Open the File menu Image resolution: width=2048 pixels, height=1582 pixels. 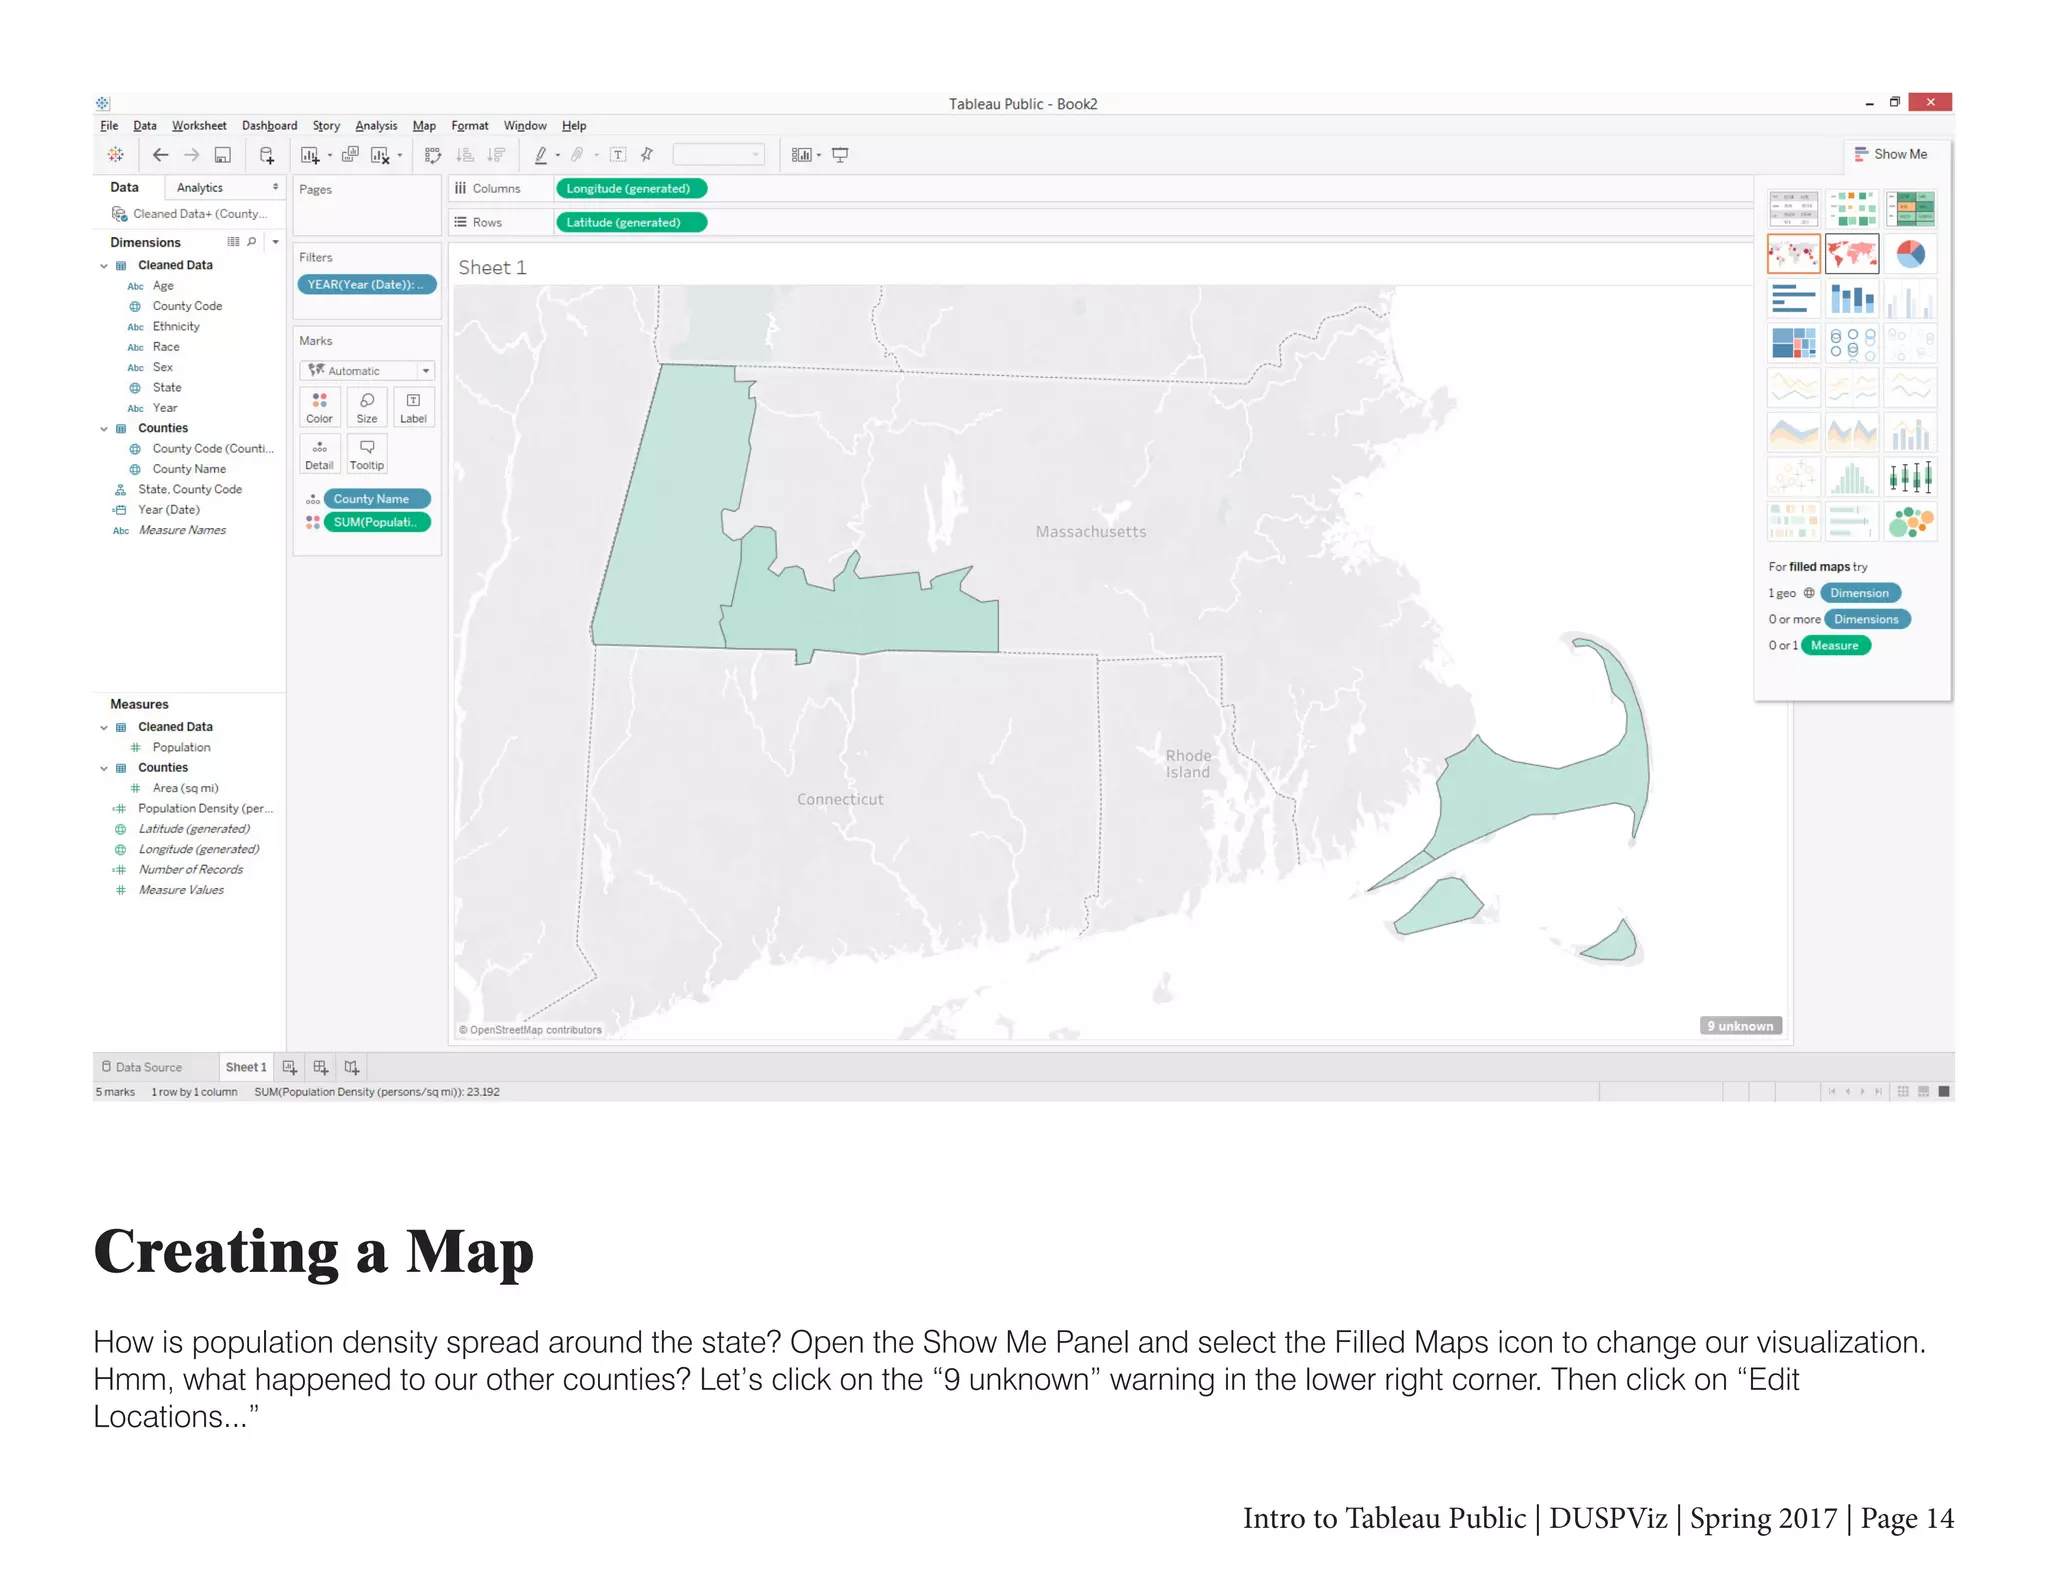109,126
